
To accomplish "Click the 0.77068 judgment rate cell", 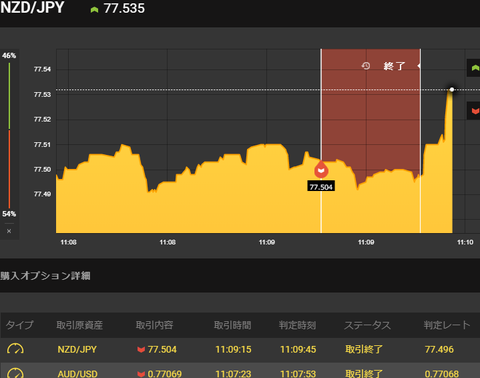I will pos(442,374).
